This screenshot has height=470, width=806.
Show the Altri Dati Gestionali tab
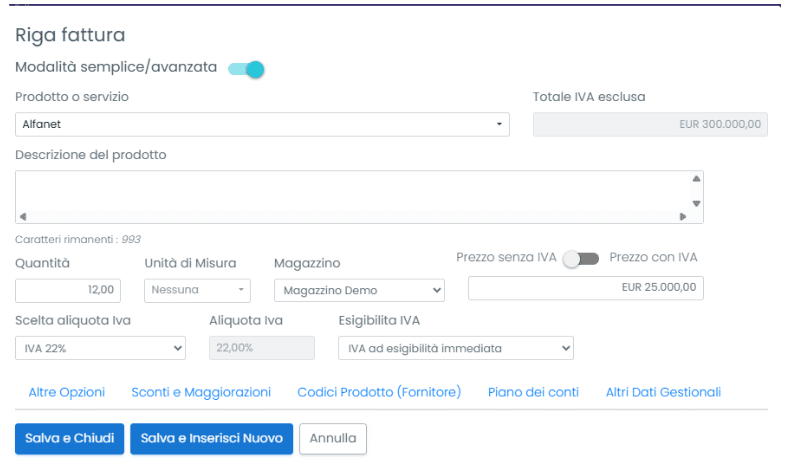(x=663, y=392)
